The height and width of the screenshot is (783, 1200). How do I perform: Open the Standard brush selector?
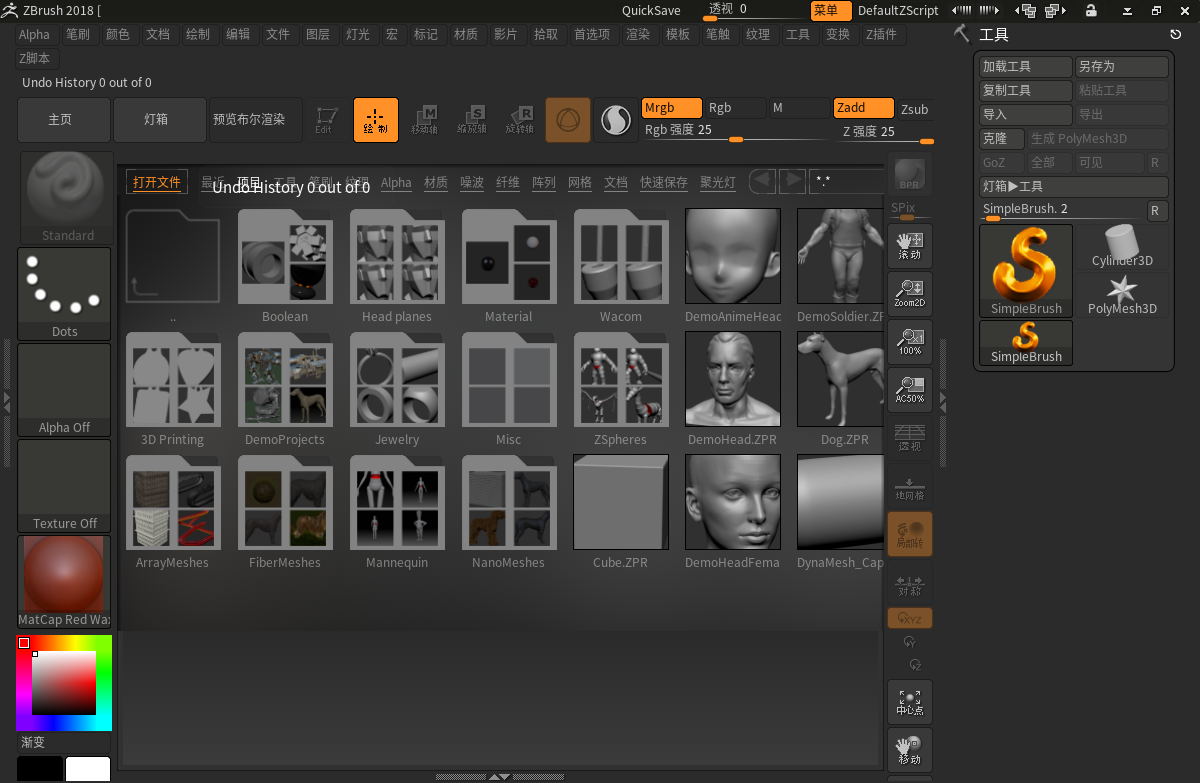(x=67, y=197)
